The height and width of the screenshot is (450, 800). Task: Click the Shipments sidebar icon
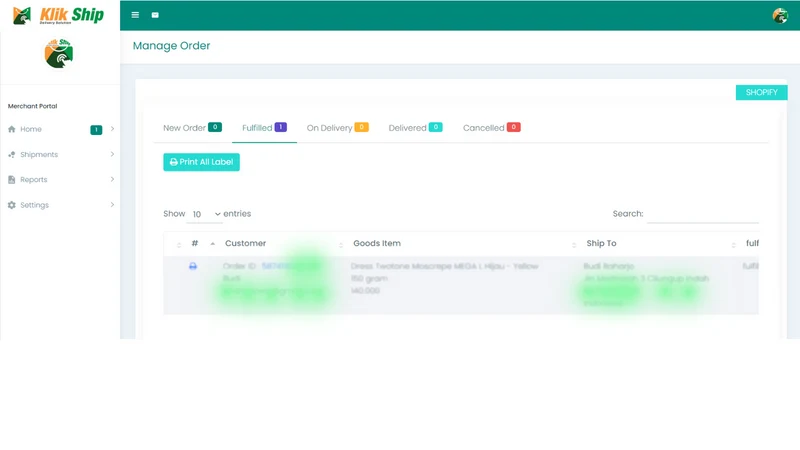(12, 155)
